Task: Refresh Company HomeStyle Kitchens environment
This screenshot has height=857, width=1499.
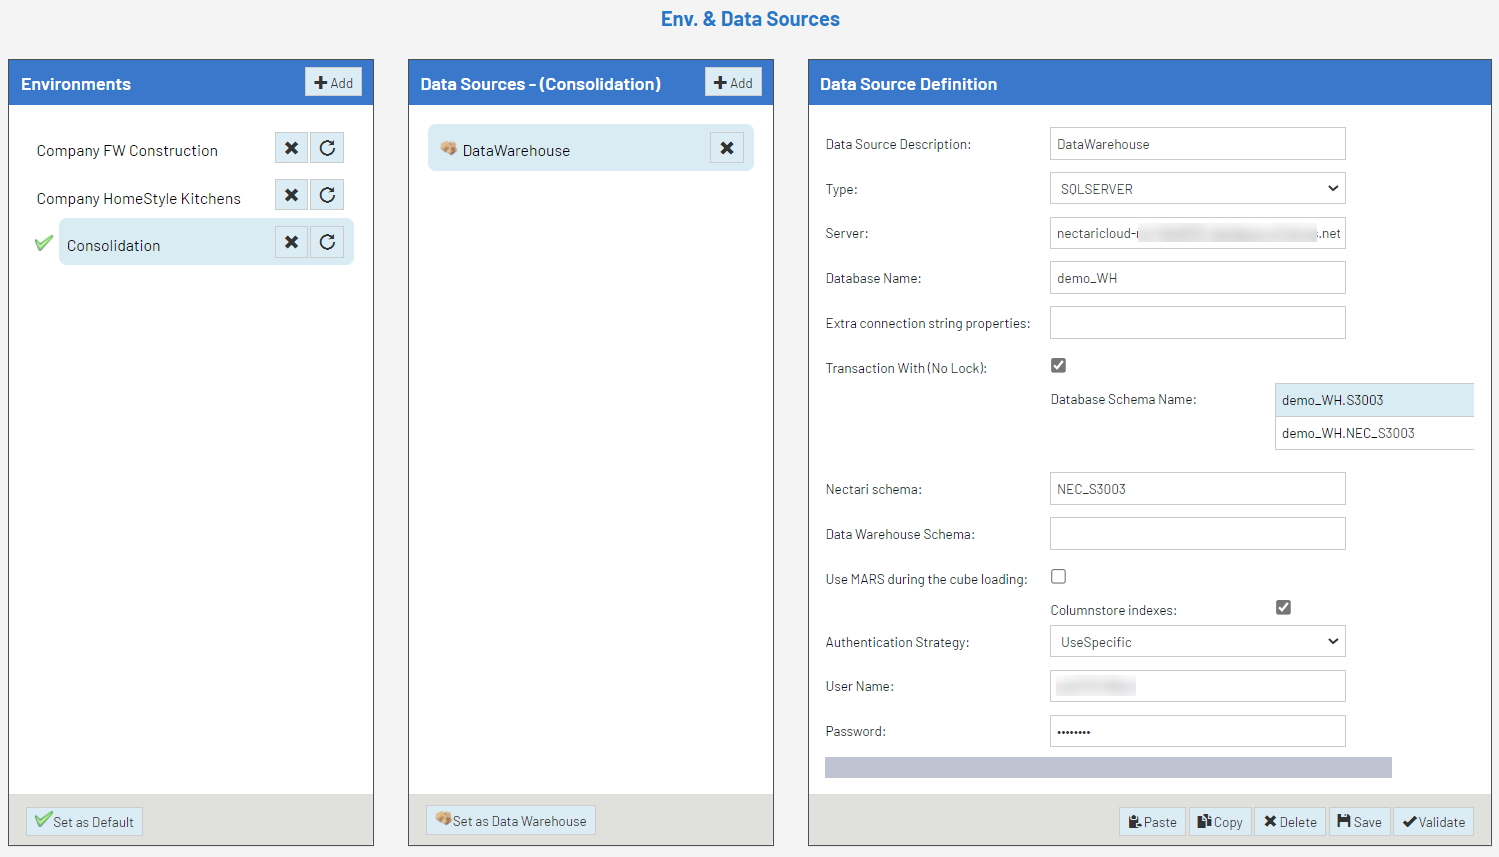Action: pos(327,195)
